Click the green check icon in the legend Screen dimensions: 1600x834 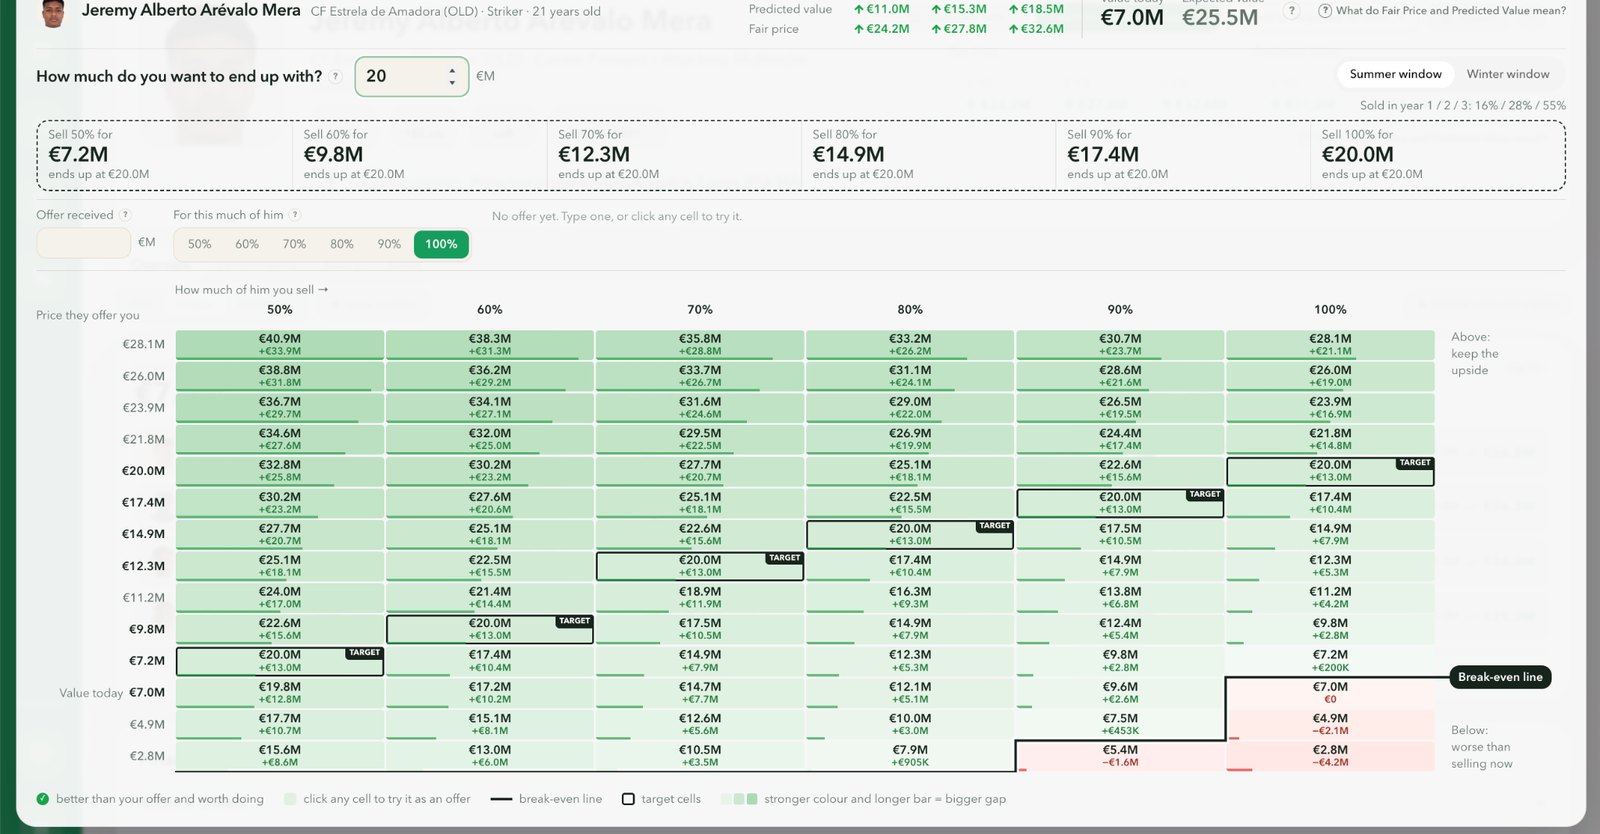[x=43, y=799]
